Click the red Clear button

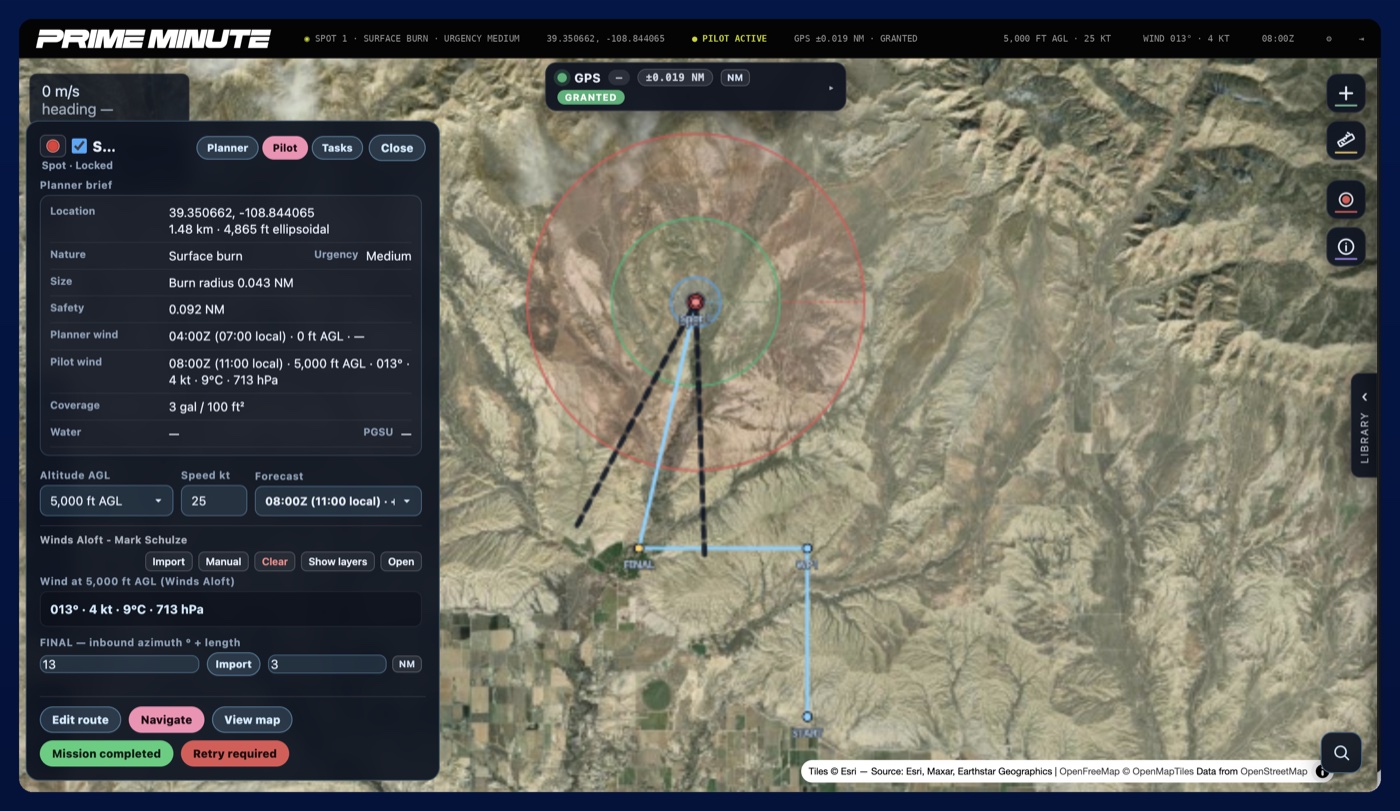(x=275, y=562)
